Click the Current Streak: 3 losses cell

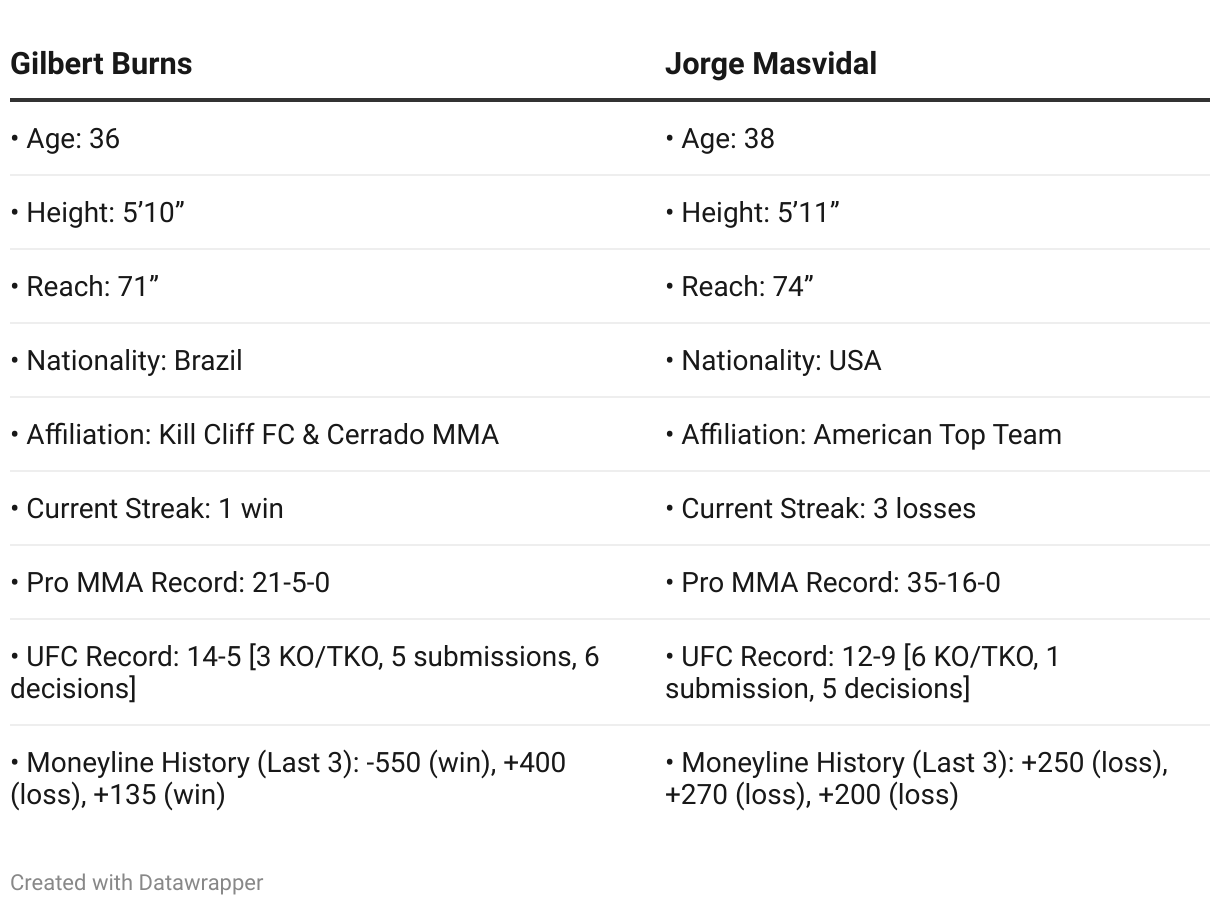[x=937, y=508]
